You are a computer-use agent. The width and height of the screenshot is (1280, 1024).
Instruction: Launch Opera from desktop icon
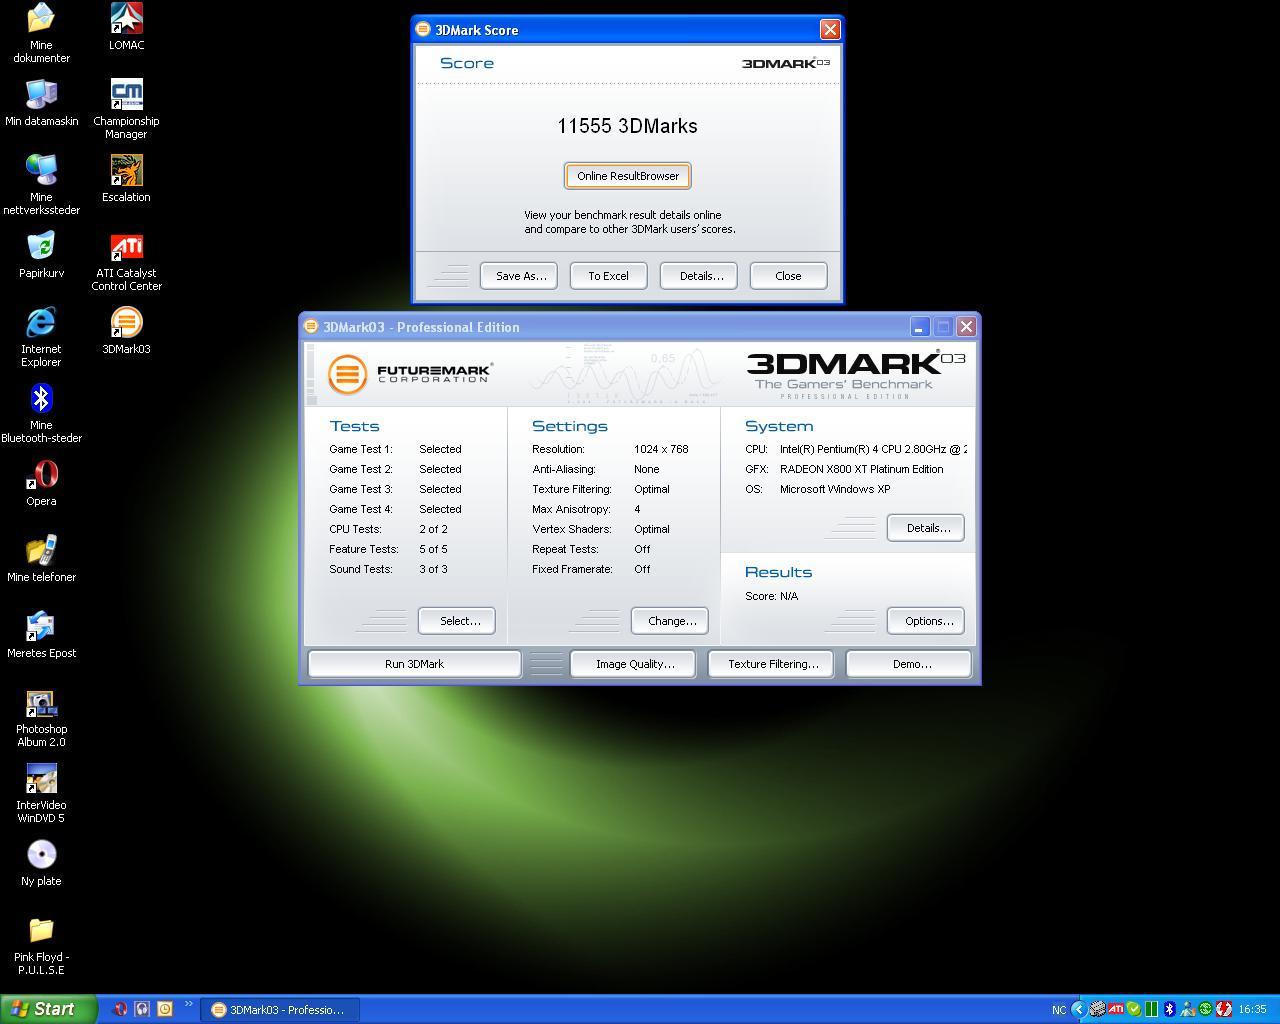click(x=41, y=483)
